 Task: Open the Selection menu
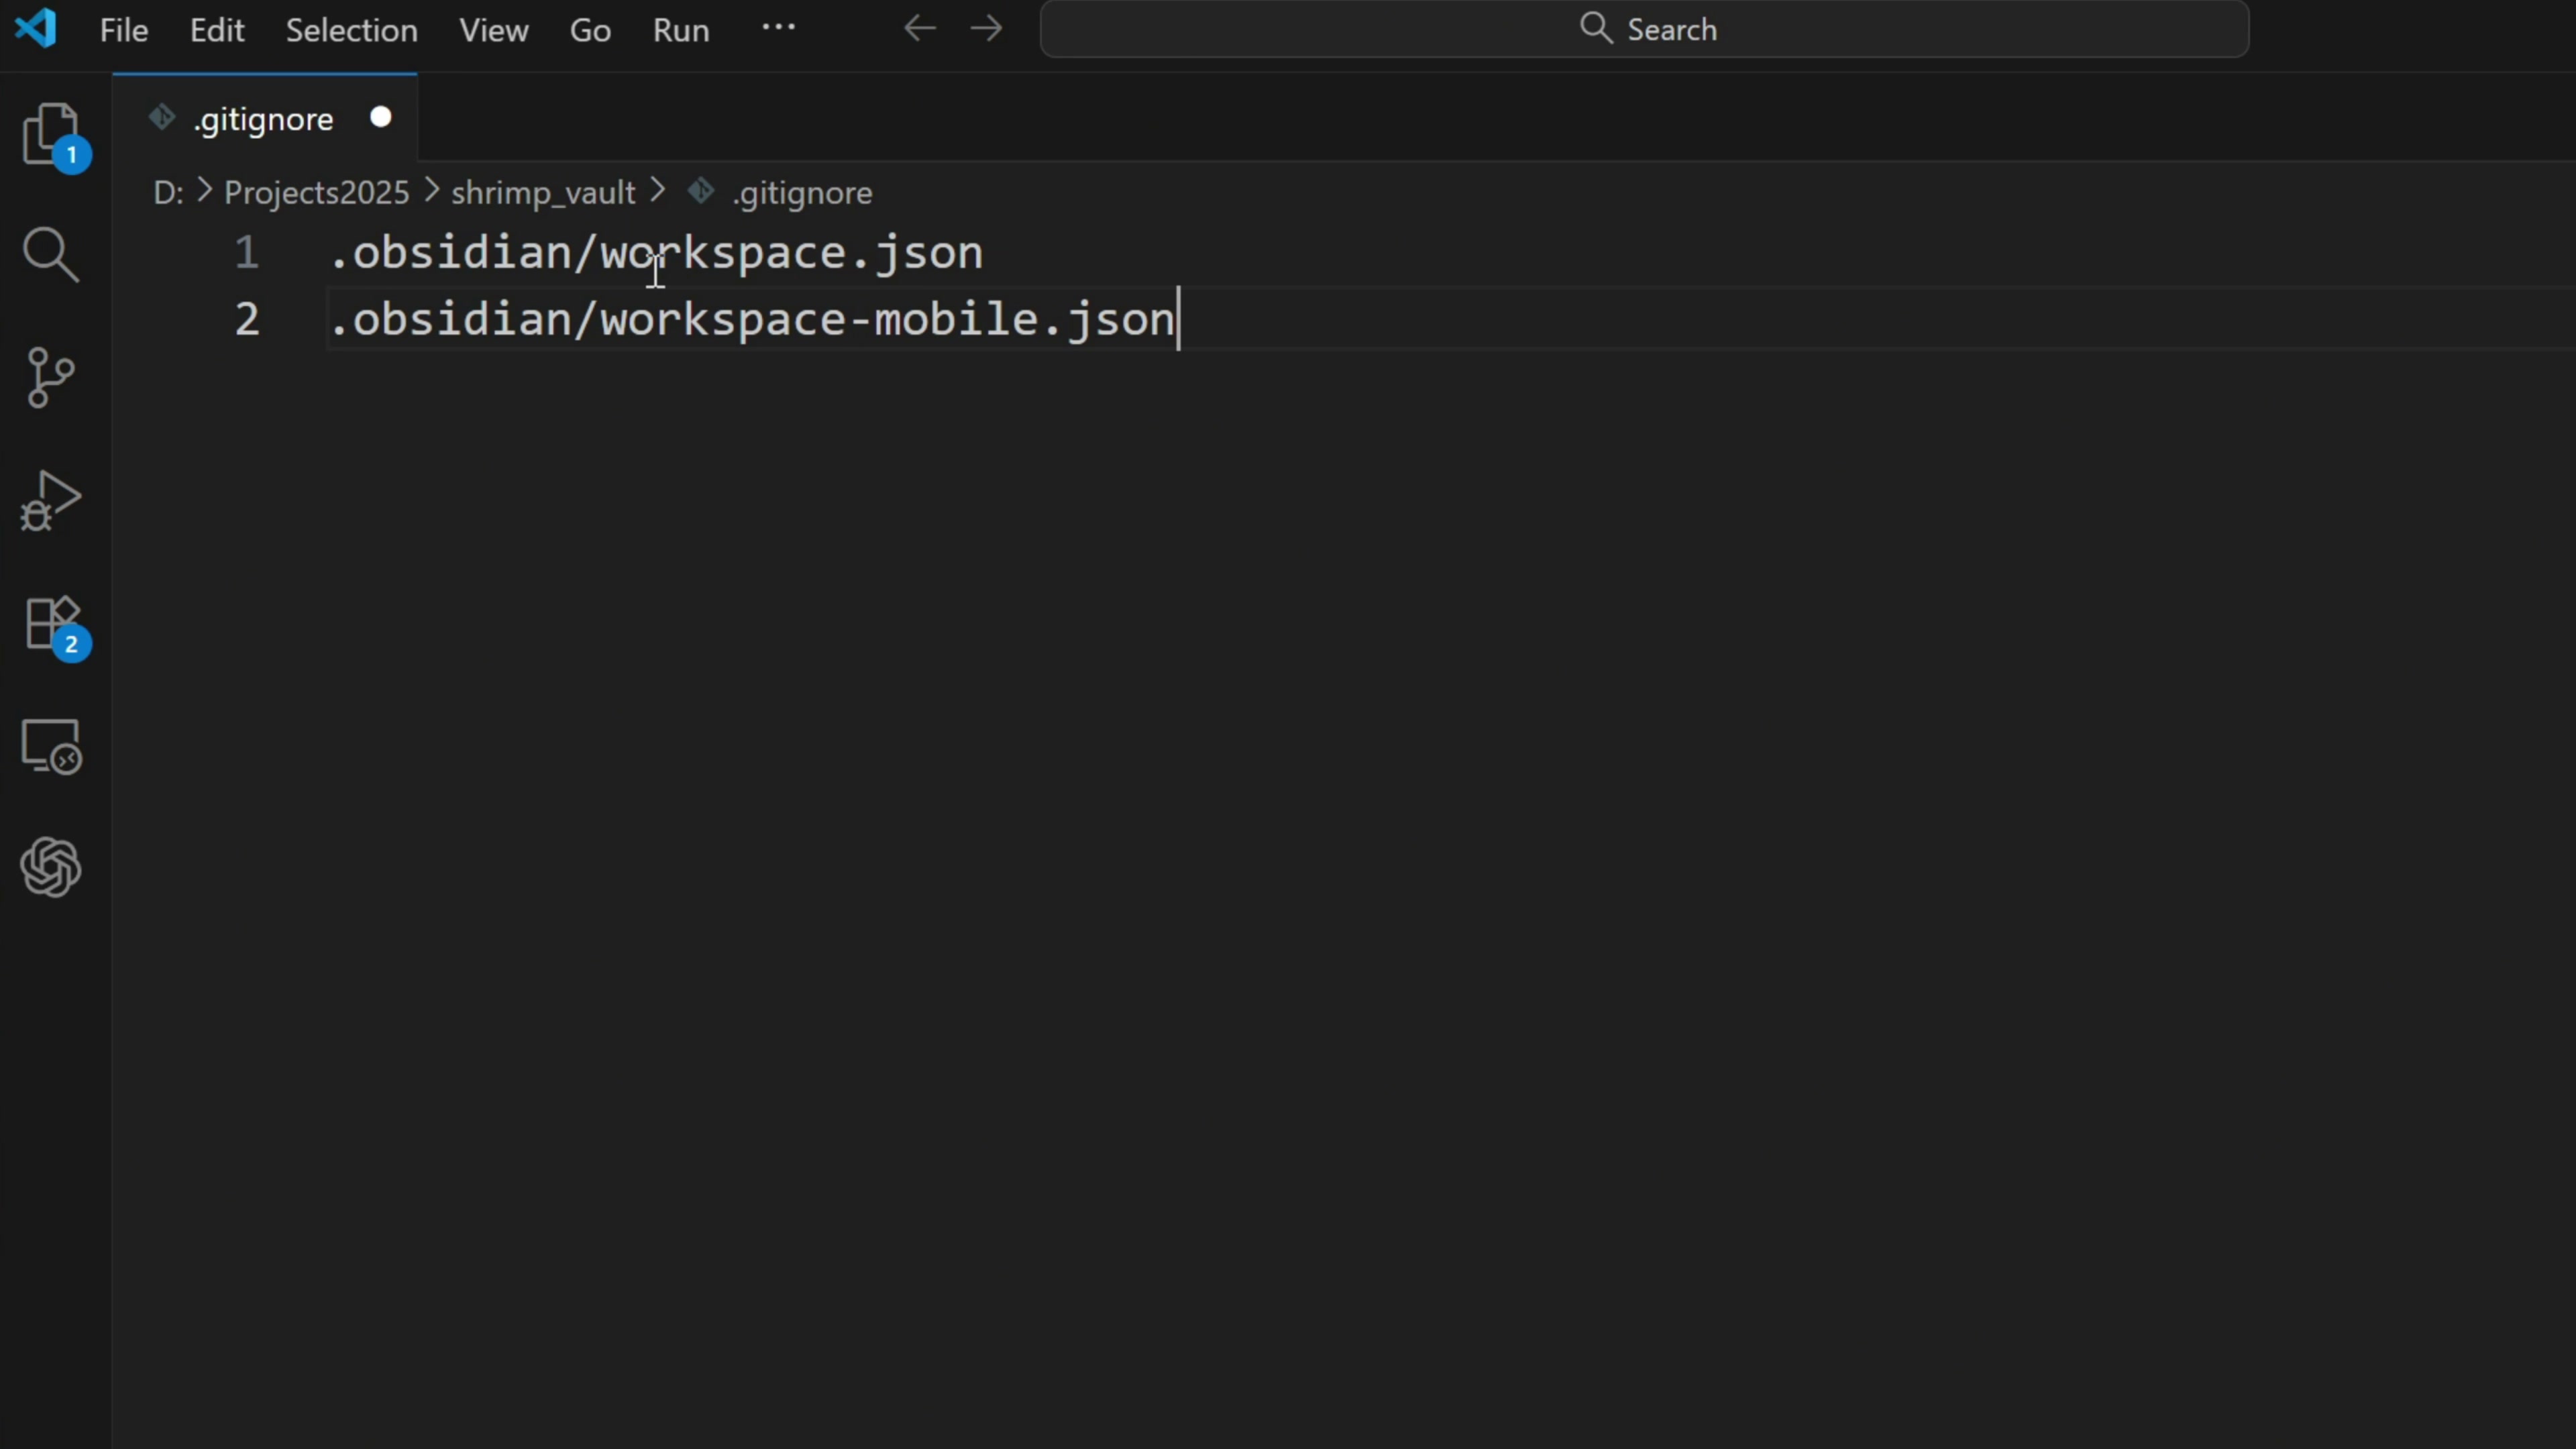click(x=351, y=30)
